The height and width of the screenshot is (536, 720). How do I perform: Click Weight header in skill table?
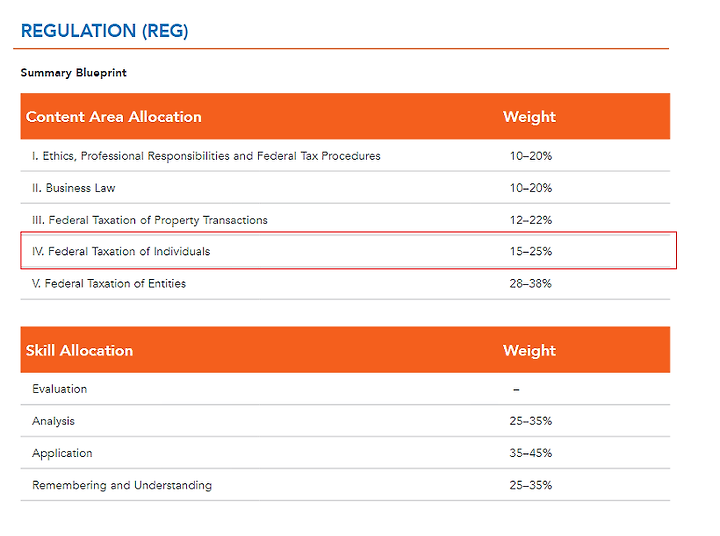tap(529, 350)
